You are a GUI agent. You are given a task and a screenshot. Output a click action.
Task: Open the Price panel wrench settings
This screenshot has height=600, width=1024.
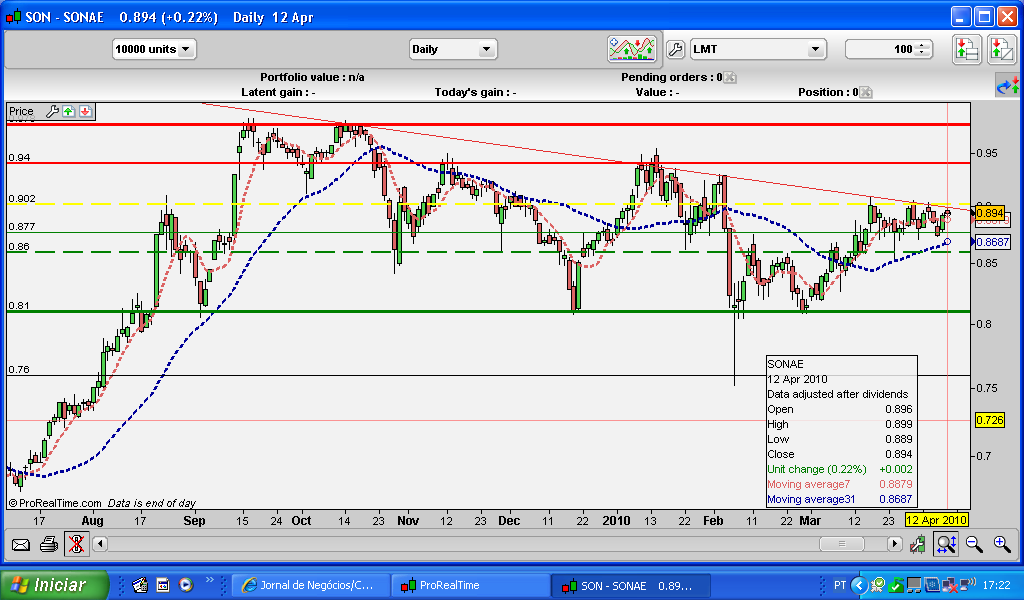point(52,111)
